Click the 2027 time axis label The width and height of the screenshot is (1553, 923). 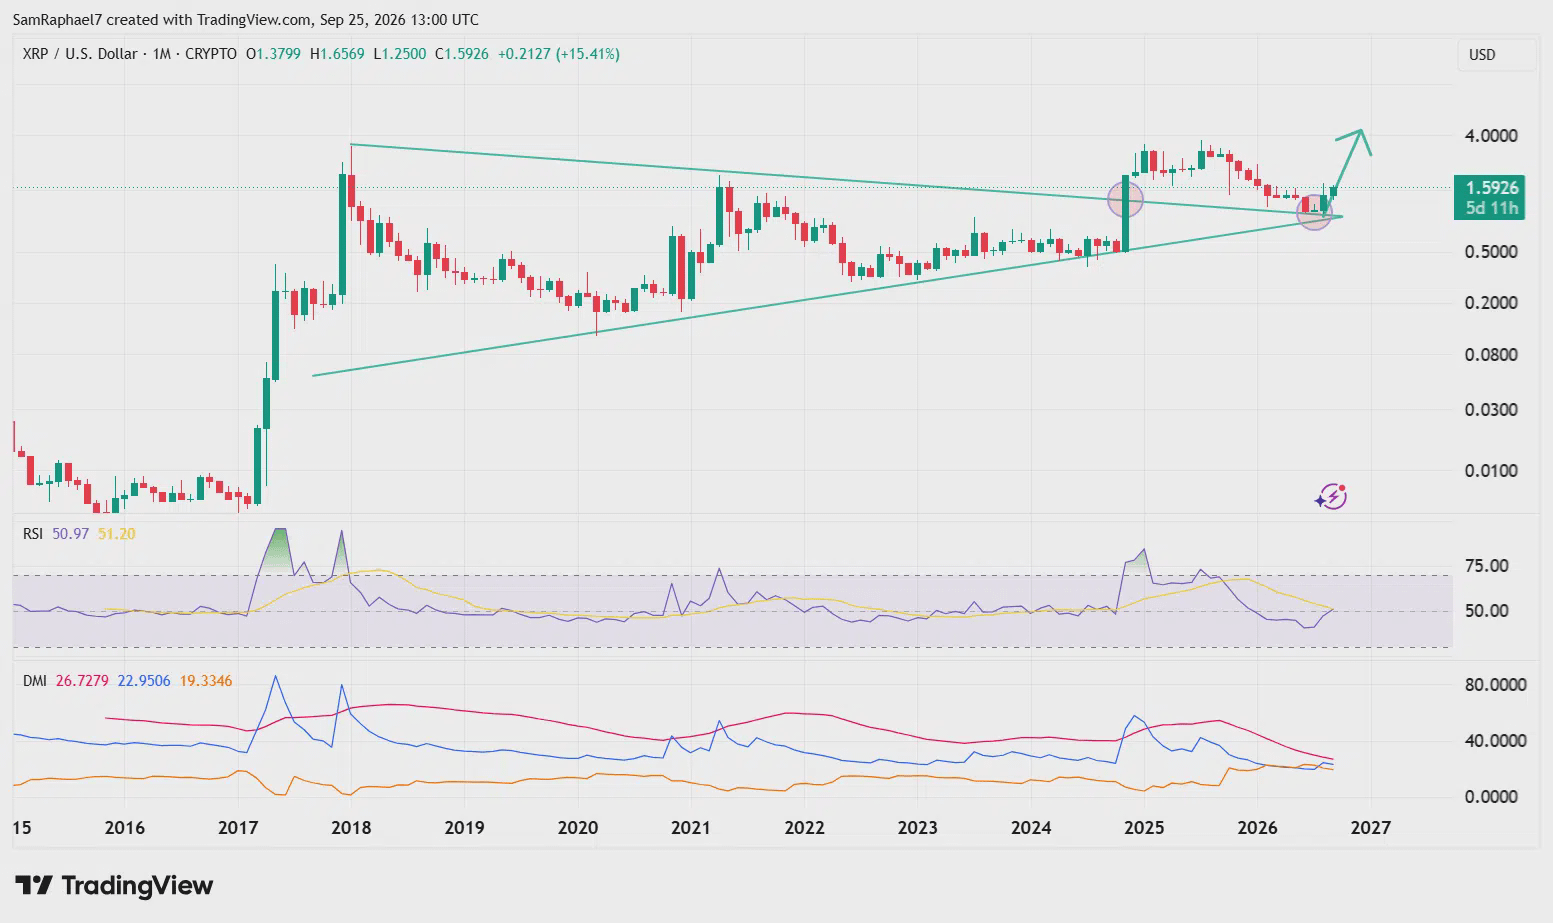tap(1371, 828)
